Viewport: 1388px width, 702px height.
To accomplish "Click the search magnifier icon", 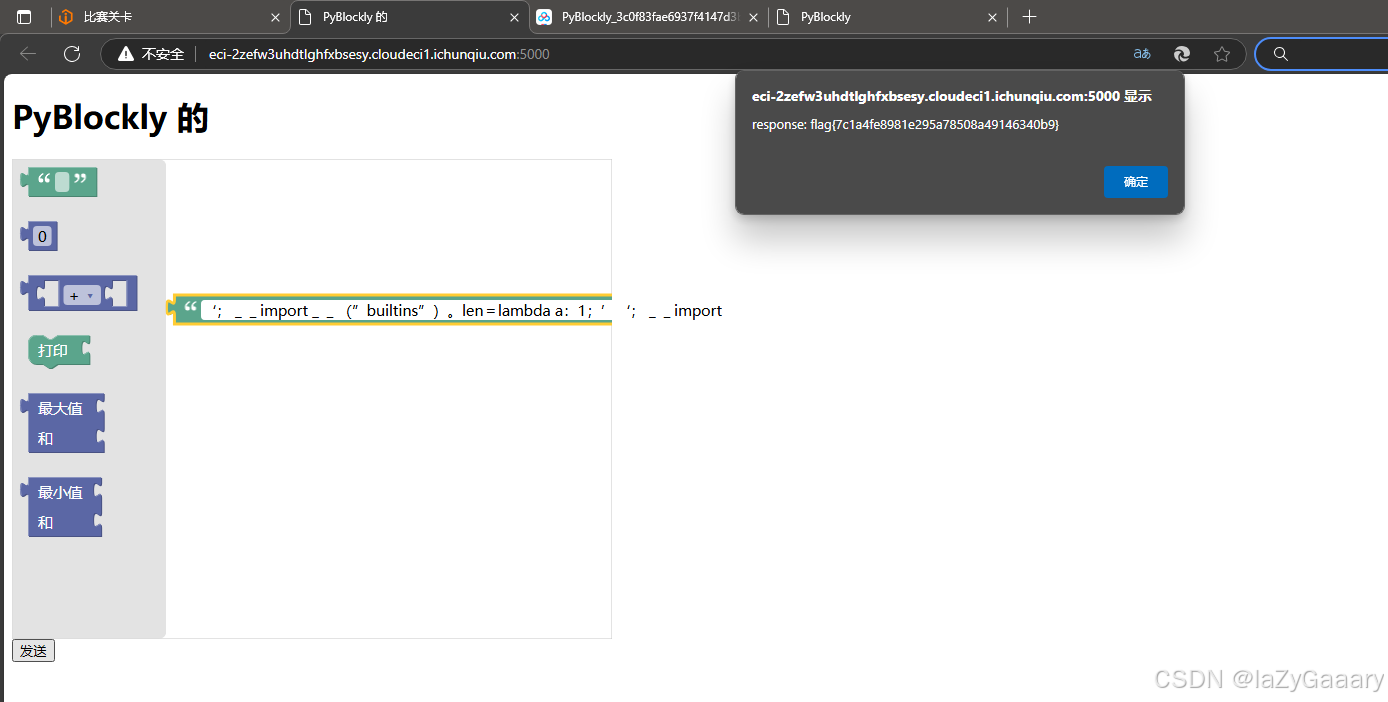I will (x=1280, y=54).
